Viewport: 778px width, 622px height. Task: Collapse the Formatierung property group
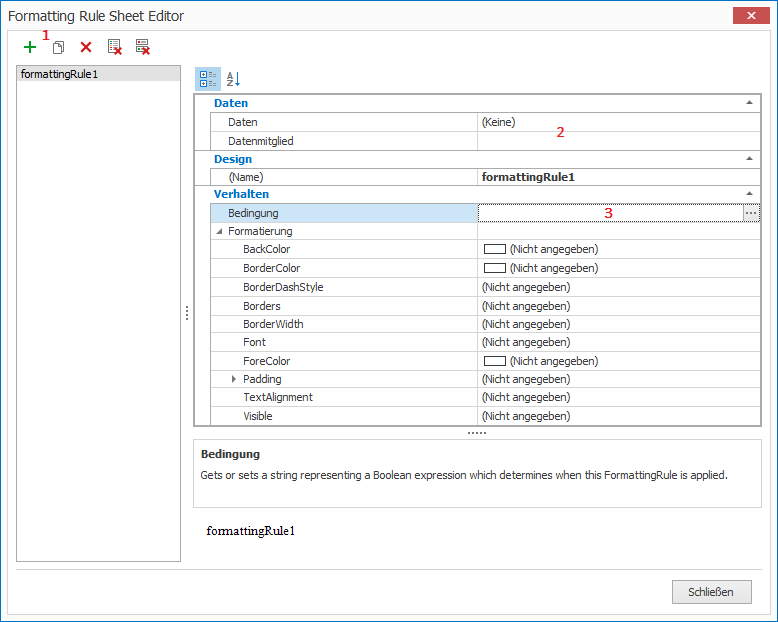pyautogui.click(x=220, y=231)
